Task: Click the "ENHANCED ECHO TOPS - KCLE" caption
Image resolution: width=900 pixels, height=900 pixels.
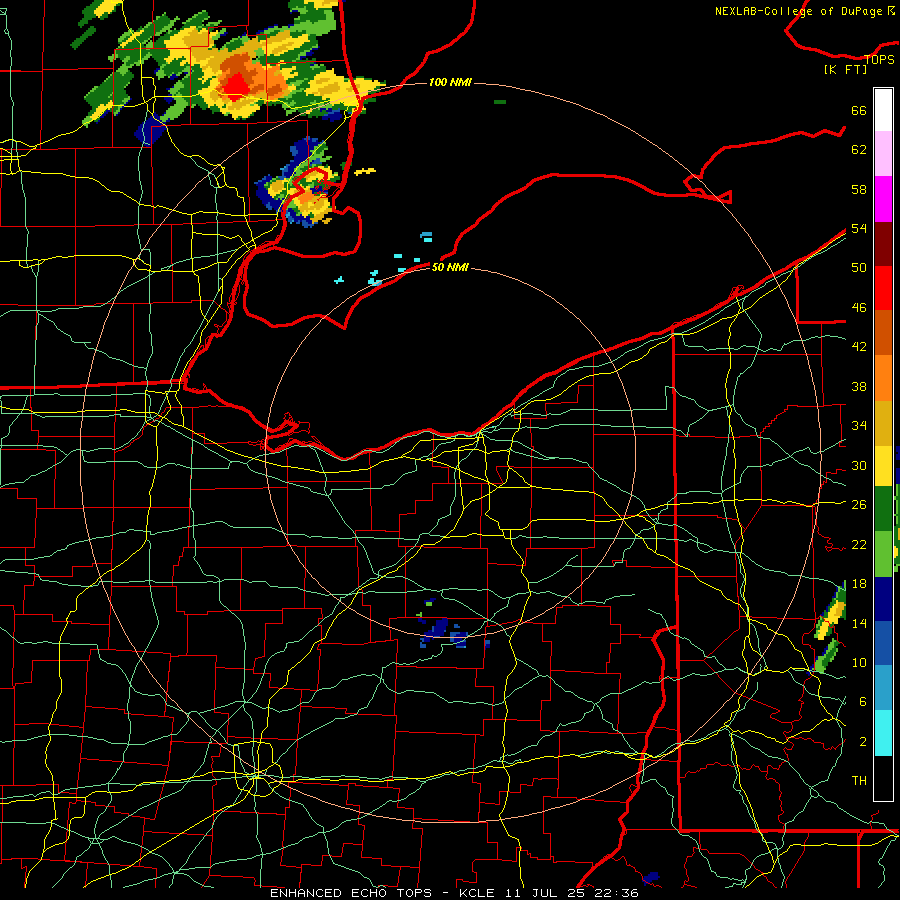Action: pos(382,893)
